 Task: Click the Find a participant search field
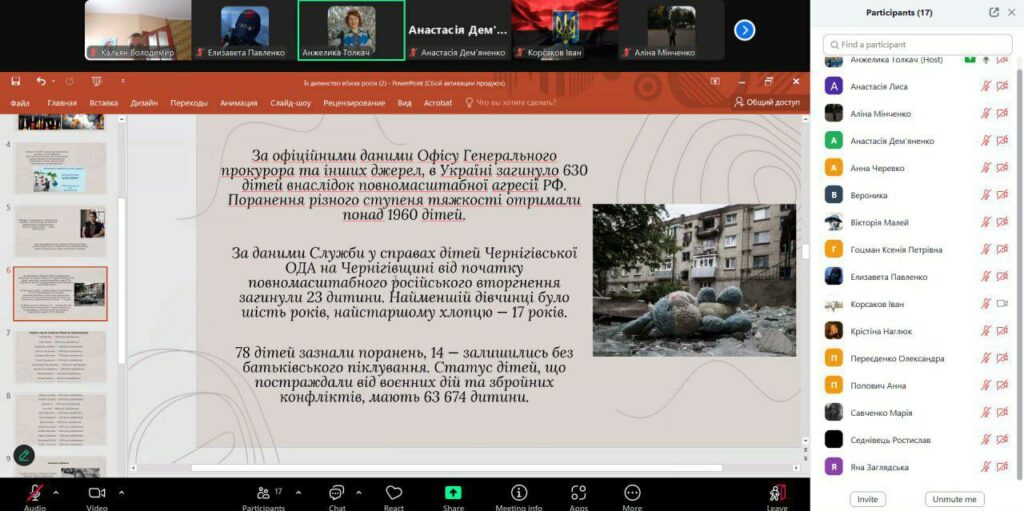click(x=915, y=44)
